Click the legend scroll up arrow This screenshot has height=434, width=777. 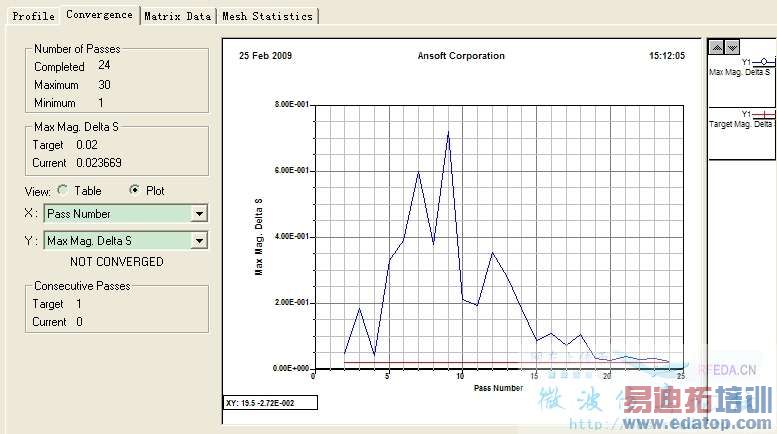(x=717, y=47)
